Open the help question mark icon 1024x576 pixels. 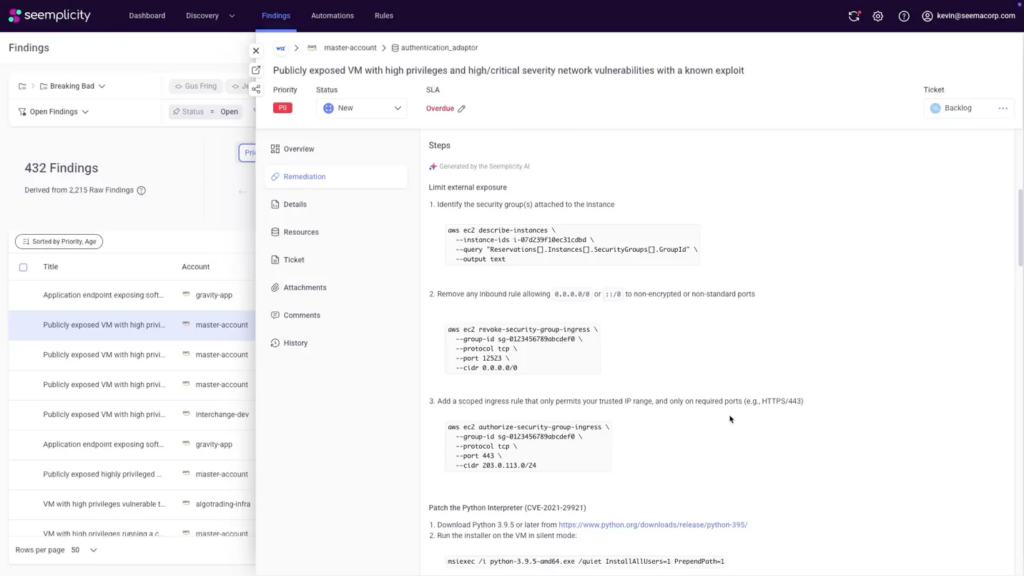[x=903, y=16]
